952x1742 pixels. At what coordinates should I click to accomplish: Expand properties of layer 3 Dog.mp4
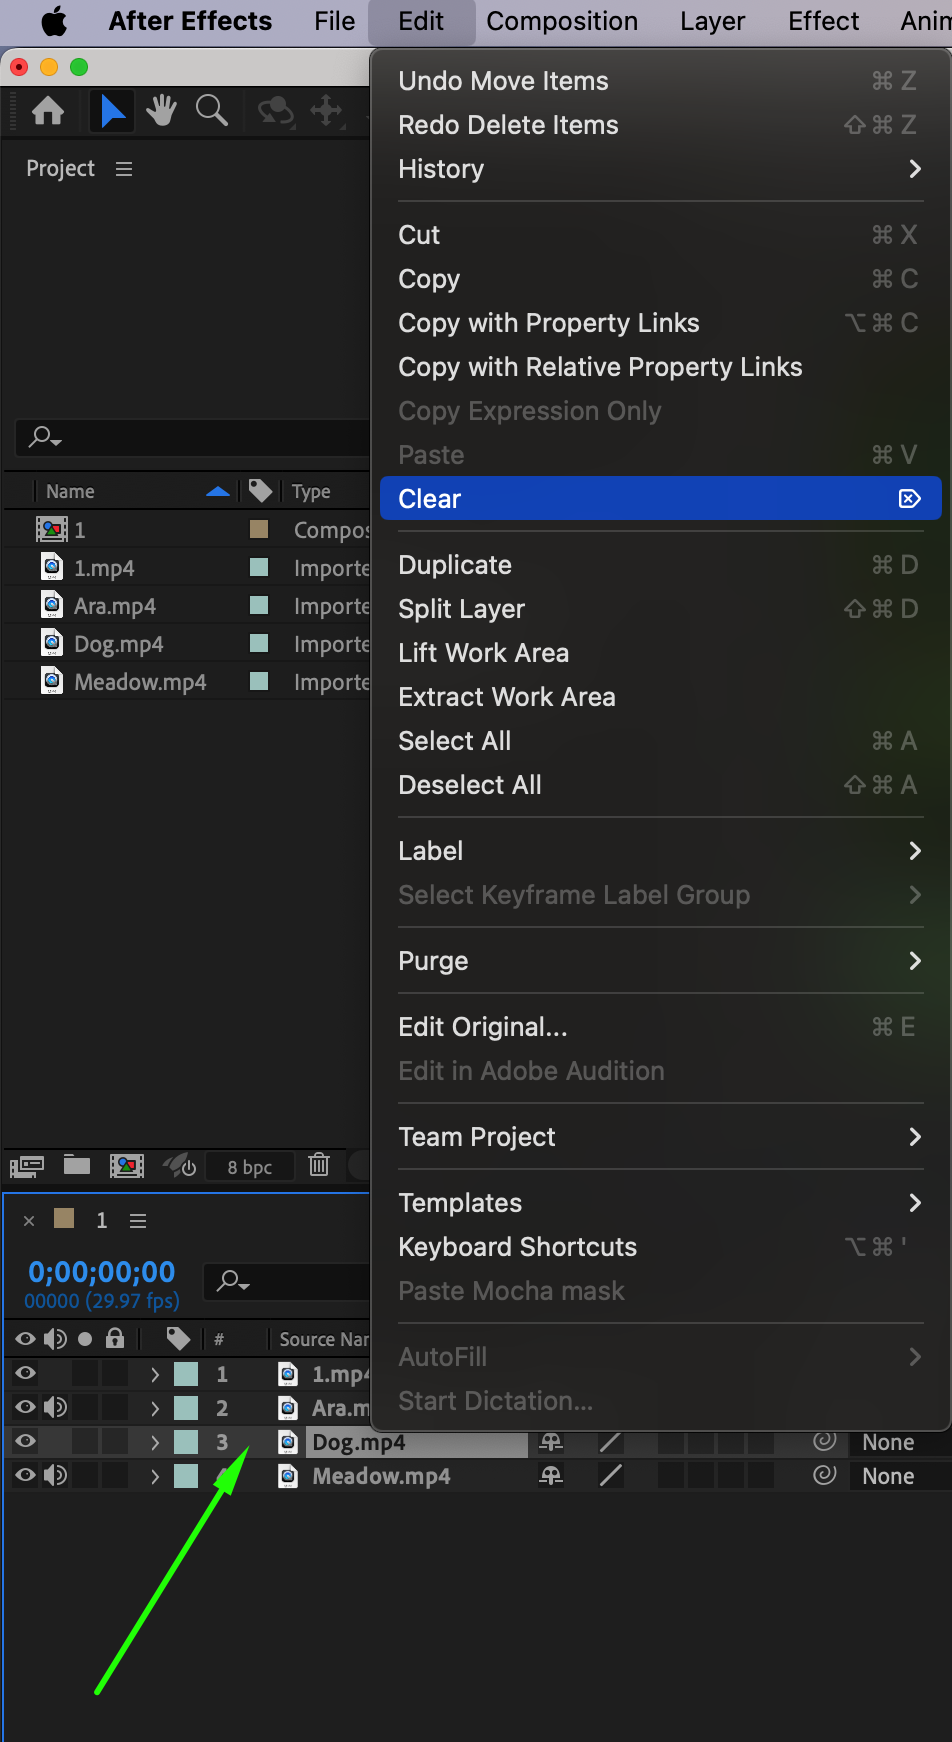(155, 1442)
